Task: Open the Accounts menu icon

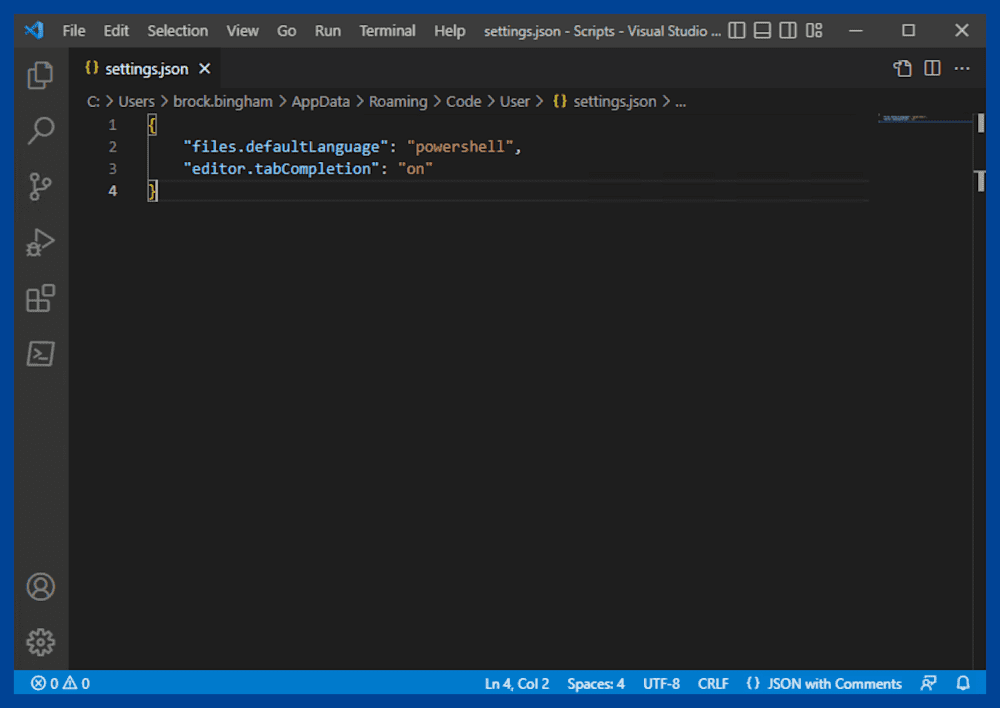Action: [x=40, y=587]
